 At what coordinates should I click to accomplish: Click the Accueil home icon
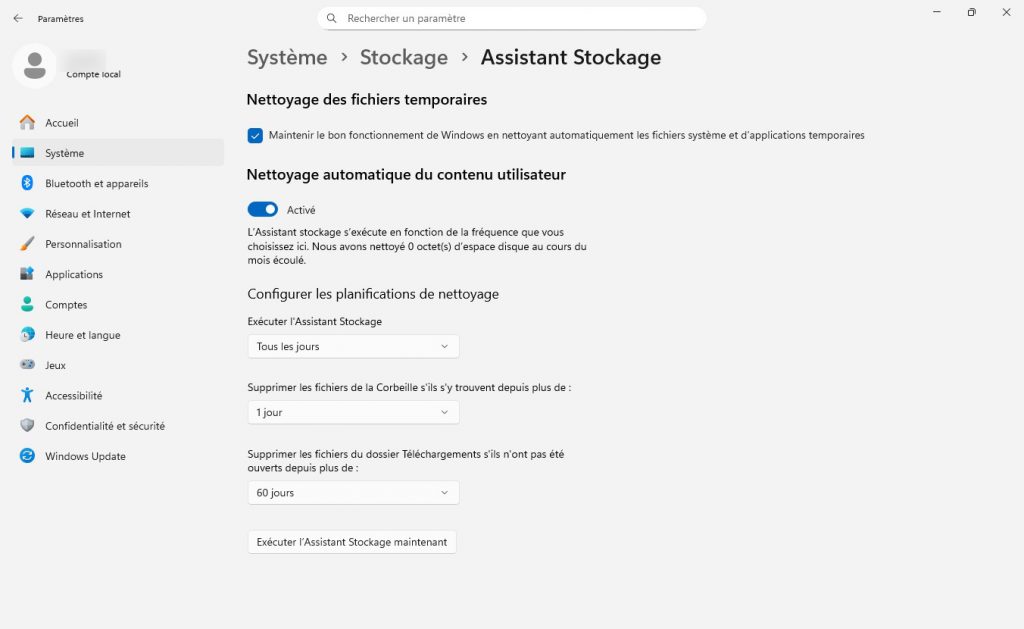coord(27,123)
